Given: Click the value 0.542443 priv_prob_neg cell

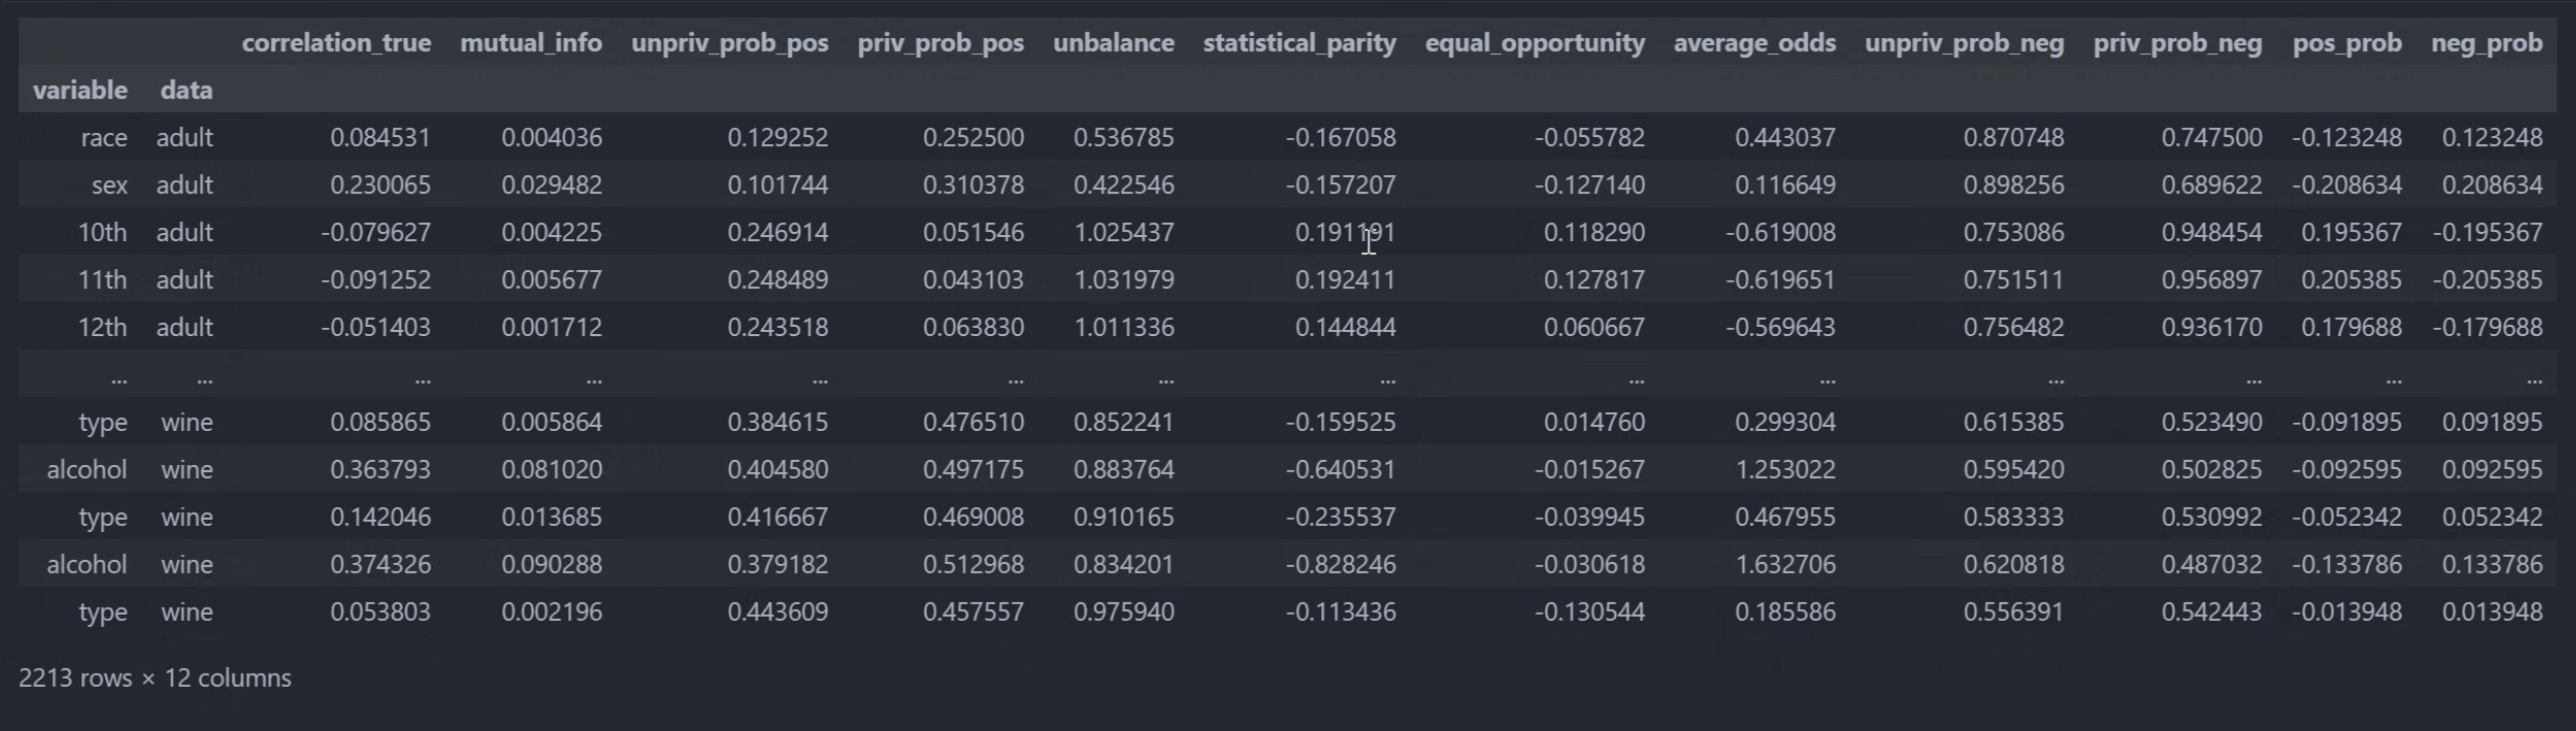Looking at the screenshot, I should coord(2211,612).
